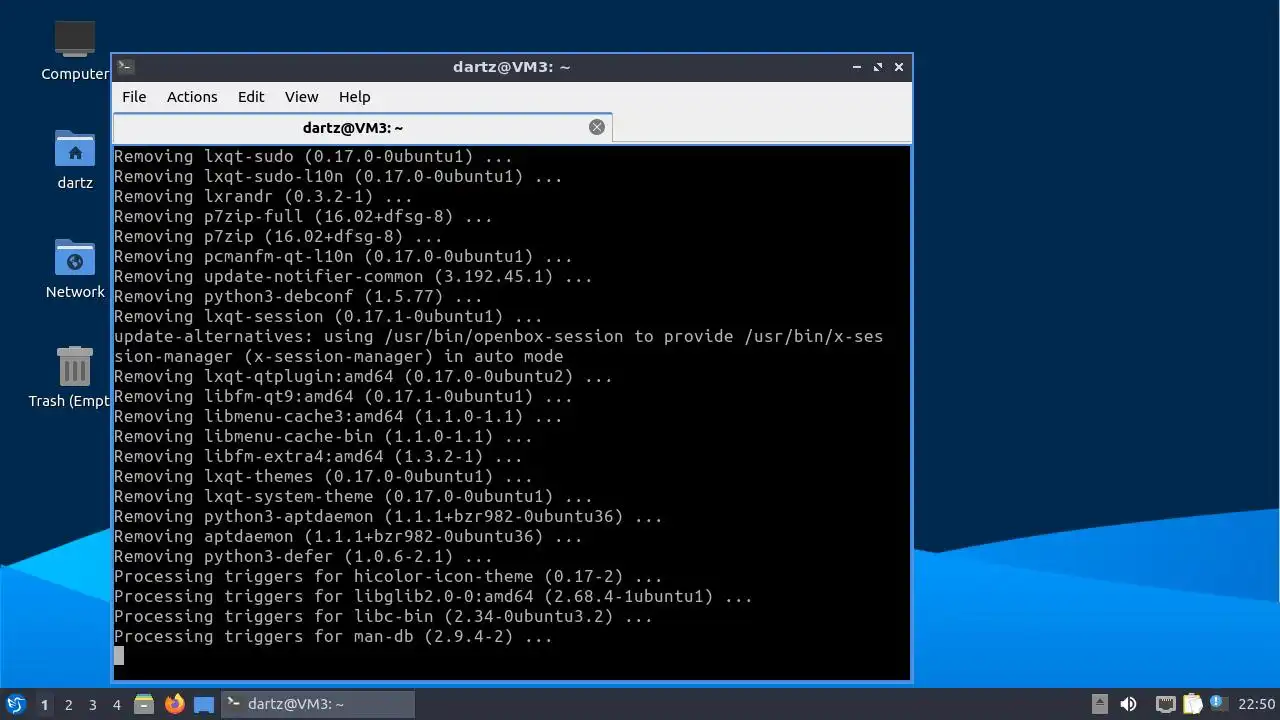This screenshot has height=720, width=1280.
Task: Open the Trash desktop icon
Action: (70, 377)
